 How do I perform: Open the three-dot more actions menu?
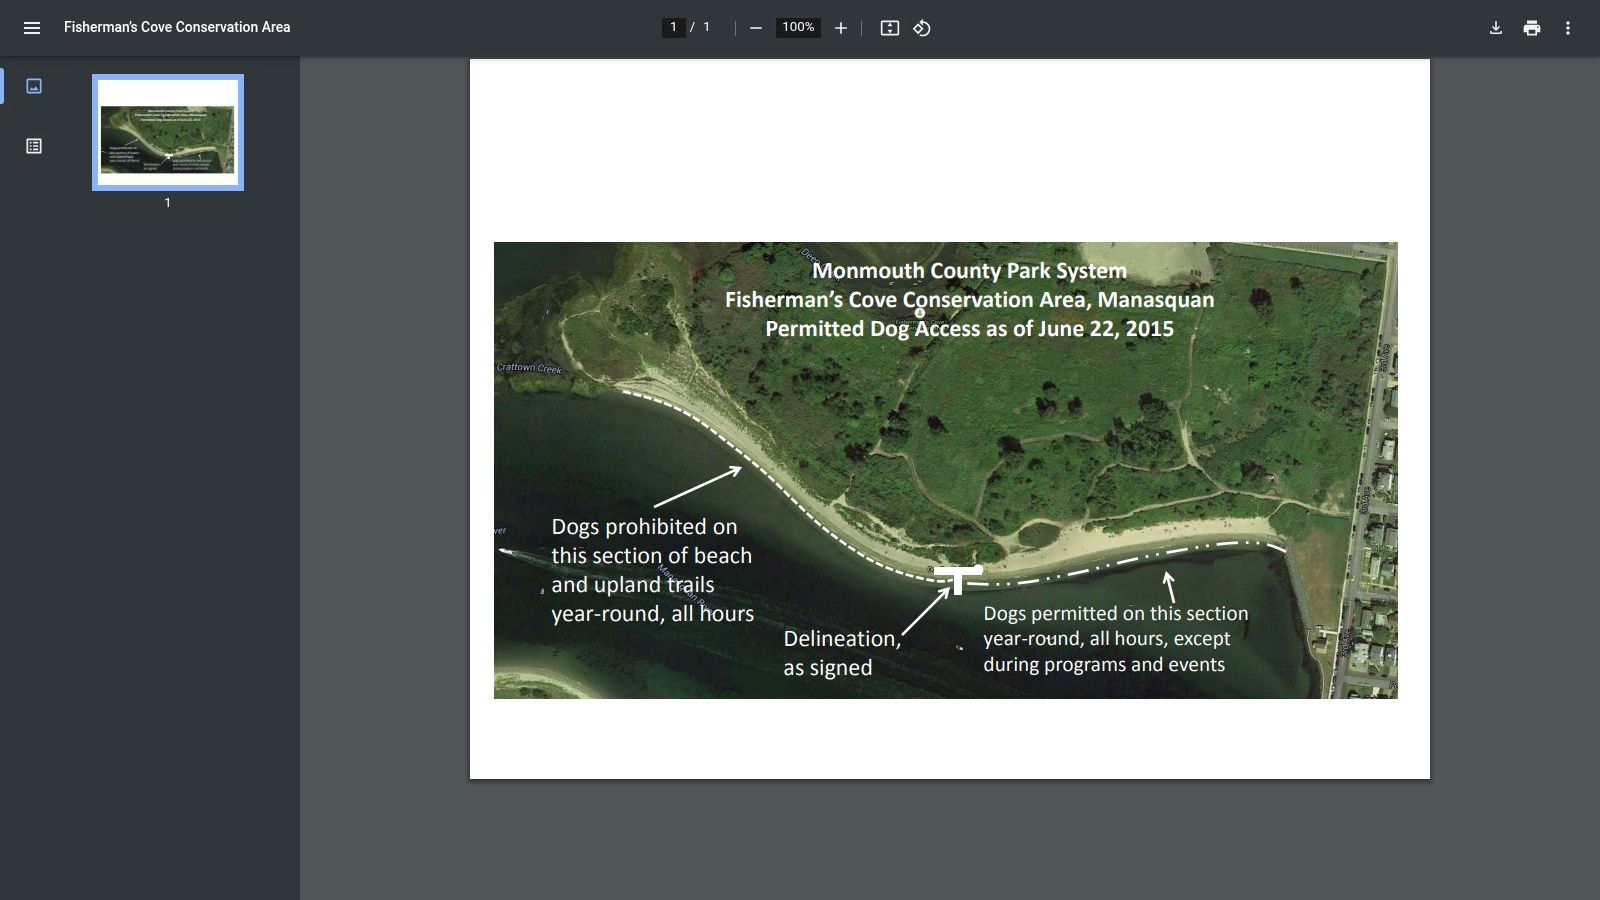tap(1568, 28)
